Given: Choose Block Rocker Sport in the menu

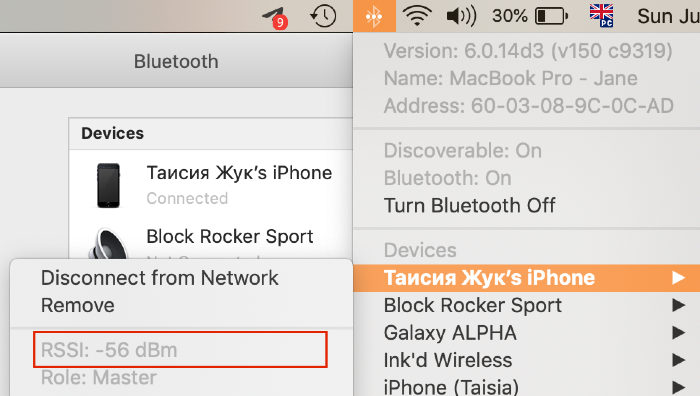Looking at the screenshot, I should [527, 305].
